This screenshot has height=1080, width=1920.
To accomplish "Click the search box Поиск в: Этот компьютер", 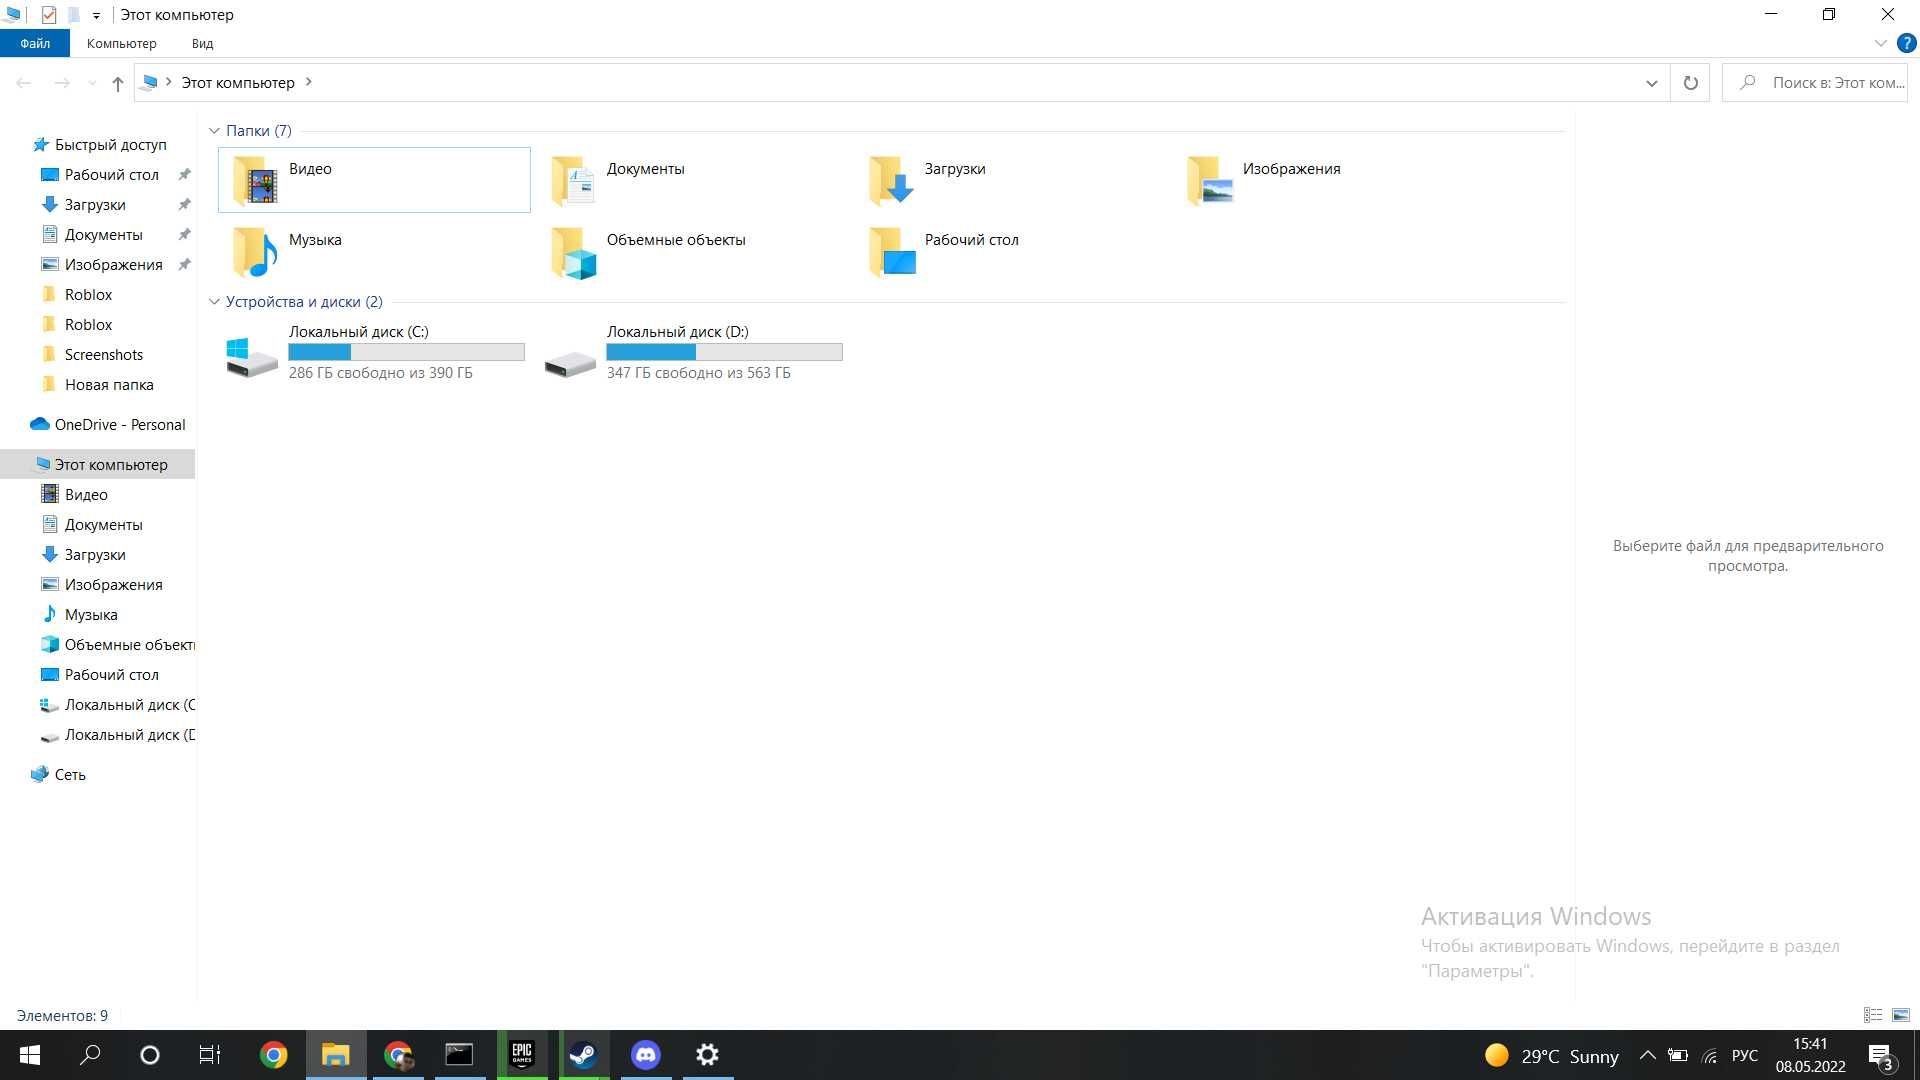I will click(1815, 83).
